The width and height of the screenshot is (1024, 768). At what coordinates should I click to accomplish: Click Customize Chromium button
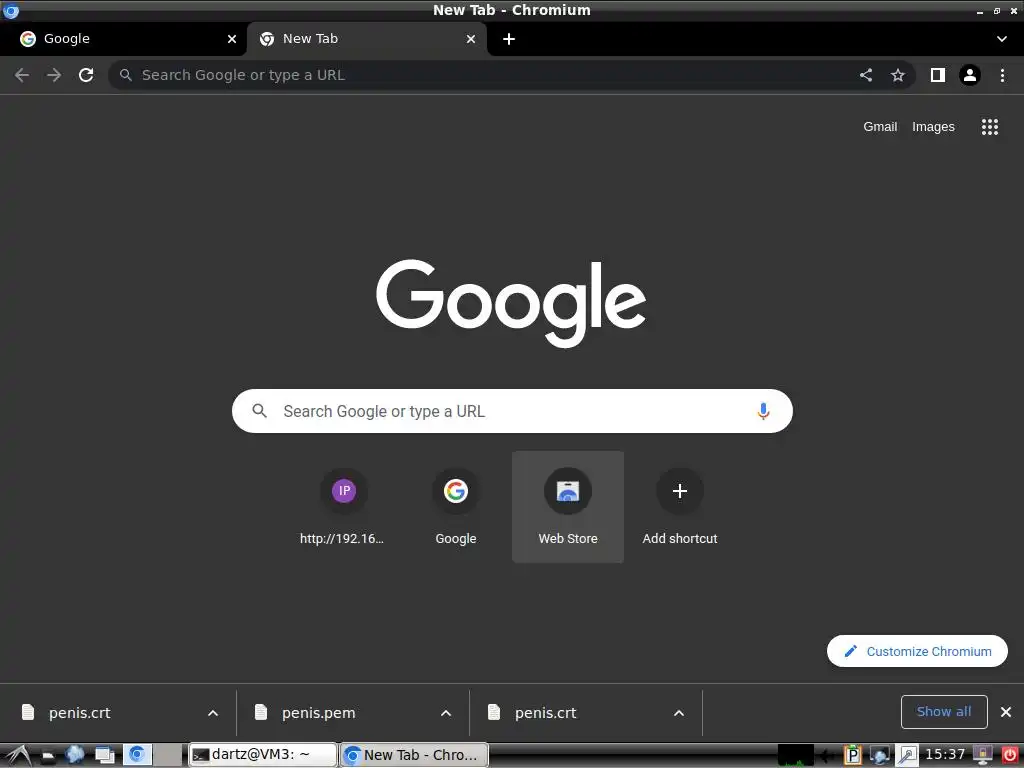(918, 651)
